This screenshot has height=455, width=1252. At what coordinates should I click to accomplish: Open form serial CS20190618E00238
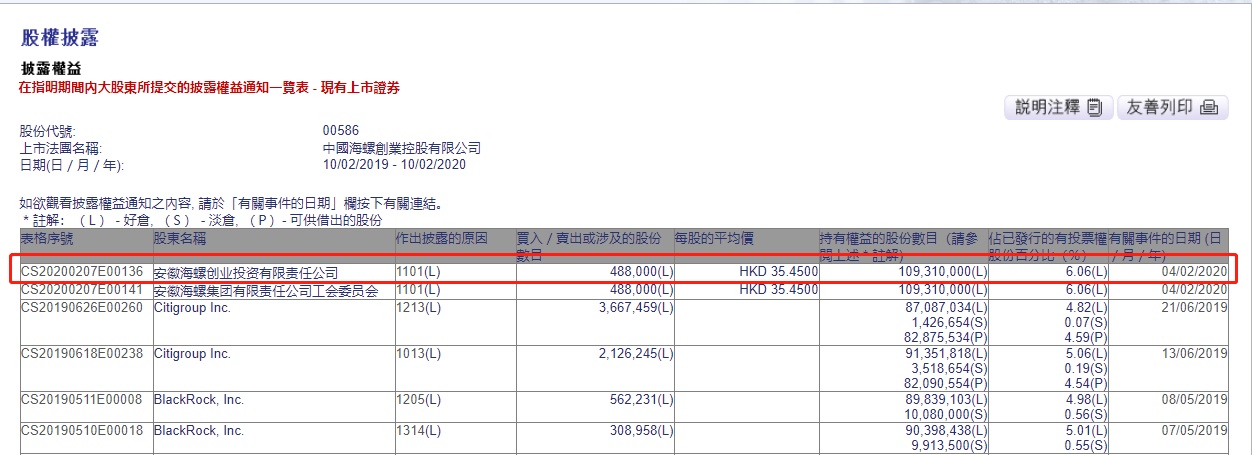tap(82, 353)
